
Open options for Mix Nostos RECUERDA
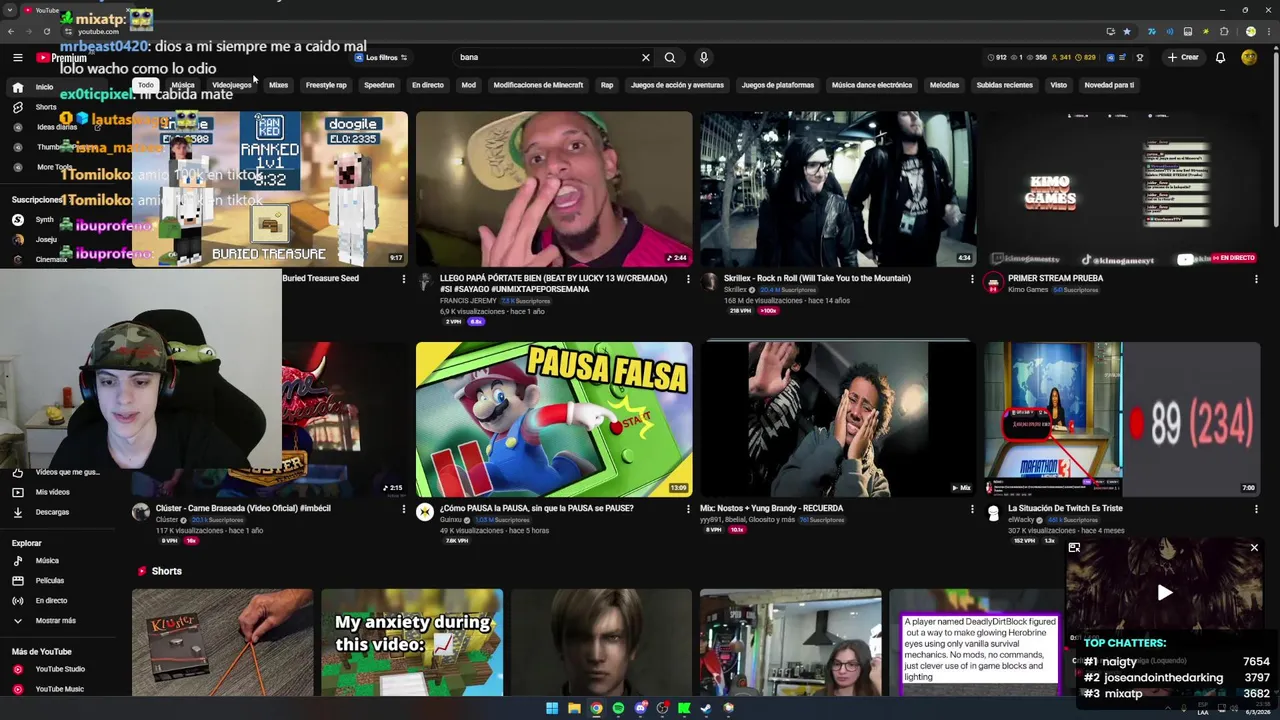[972, 509]
